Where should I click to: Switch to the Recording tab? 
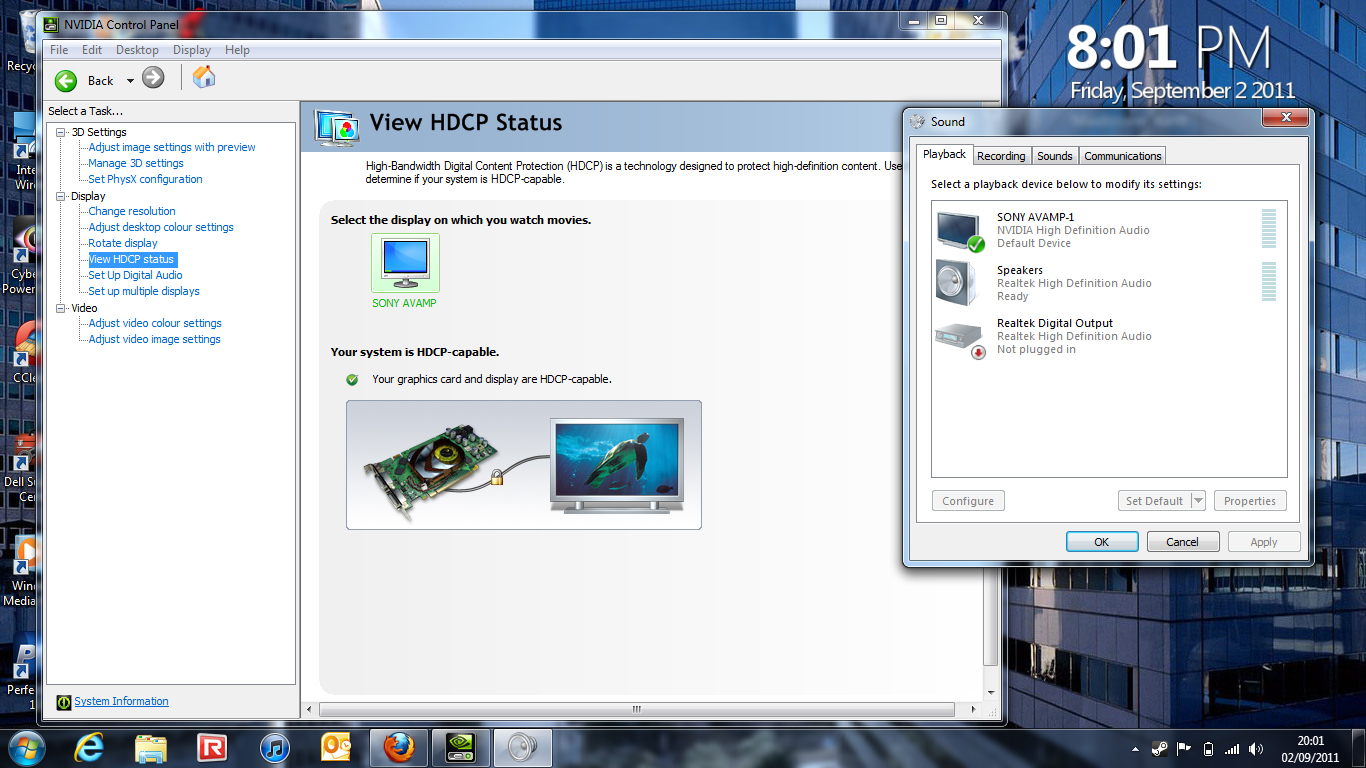pos(1001,156)
